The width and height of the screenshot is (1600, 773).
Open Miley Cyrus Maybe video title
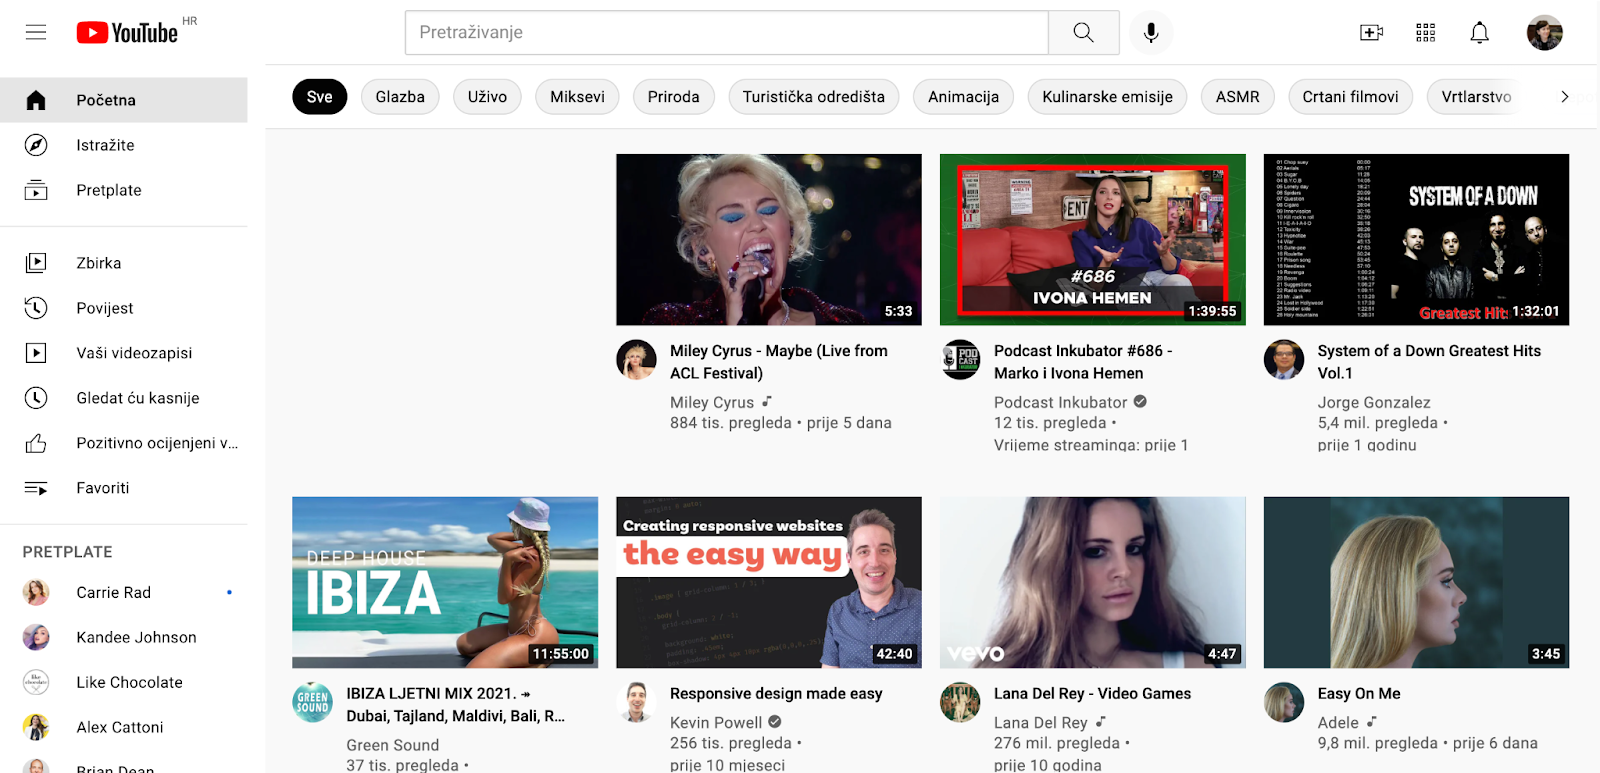click(779, 362)
